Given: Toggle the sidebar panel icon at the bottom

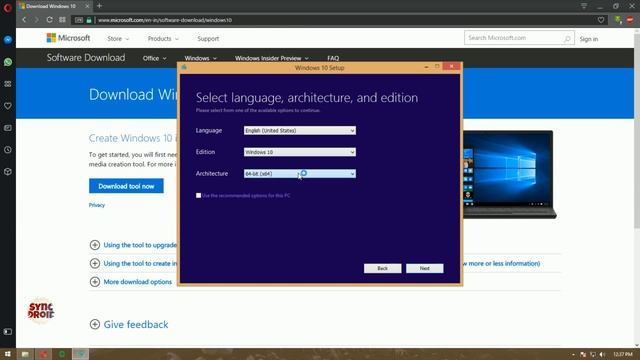Looking at the screenshot, I should pyautogui.click(x=8, y=331).
